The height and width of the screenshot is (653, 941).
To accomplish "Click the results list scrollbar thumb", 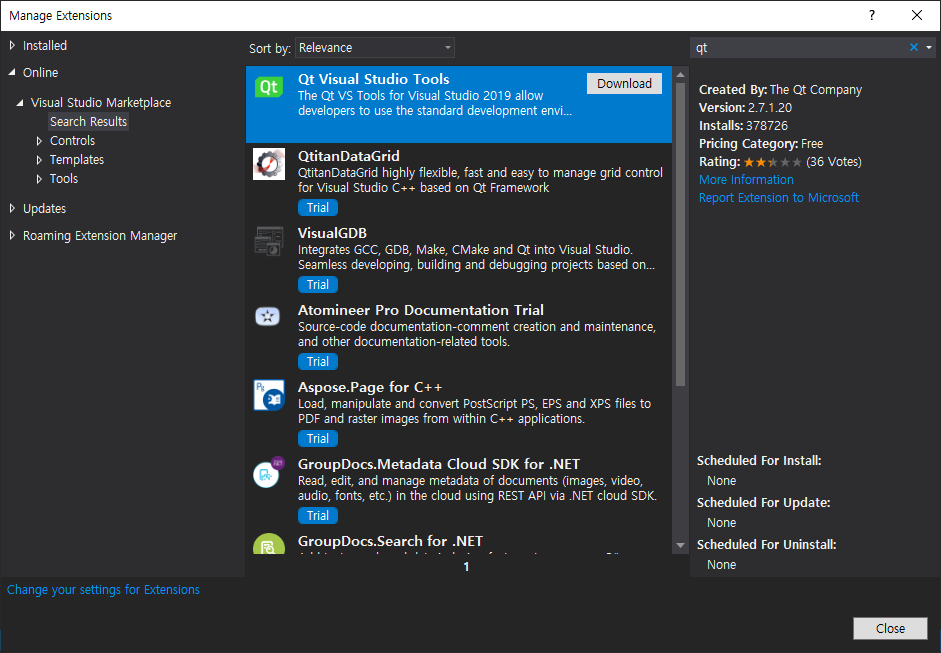I will point(681,234).
